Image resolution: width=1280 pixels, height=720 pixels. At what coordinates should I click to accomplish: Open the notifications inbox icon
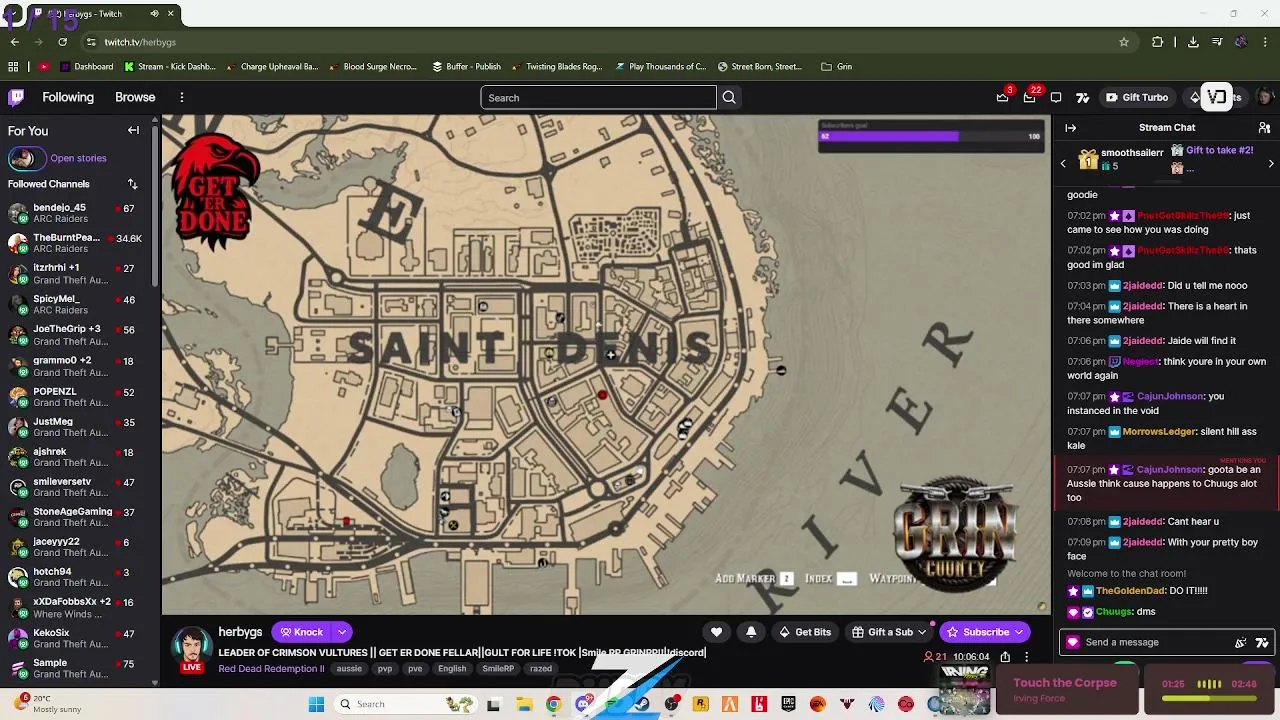pos(1030,97)
